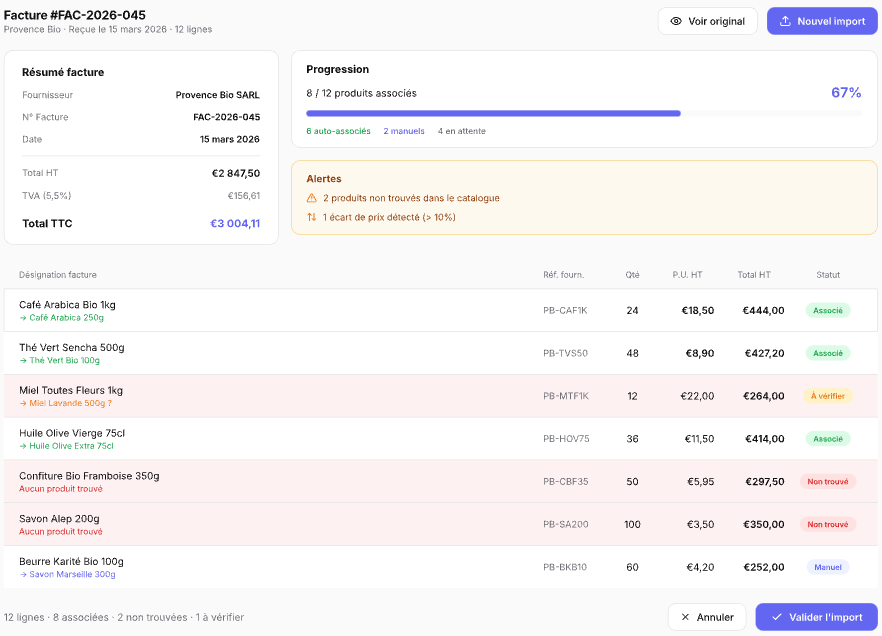Image resolution: width=882 pixels, height=636 pixels.
Task: Click the X icon on Annuler button
Action: coord(687,617)
